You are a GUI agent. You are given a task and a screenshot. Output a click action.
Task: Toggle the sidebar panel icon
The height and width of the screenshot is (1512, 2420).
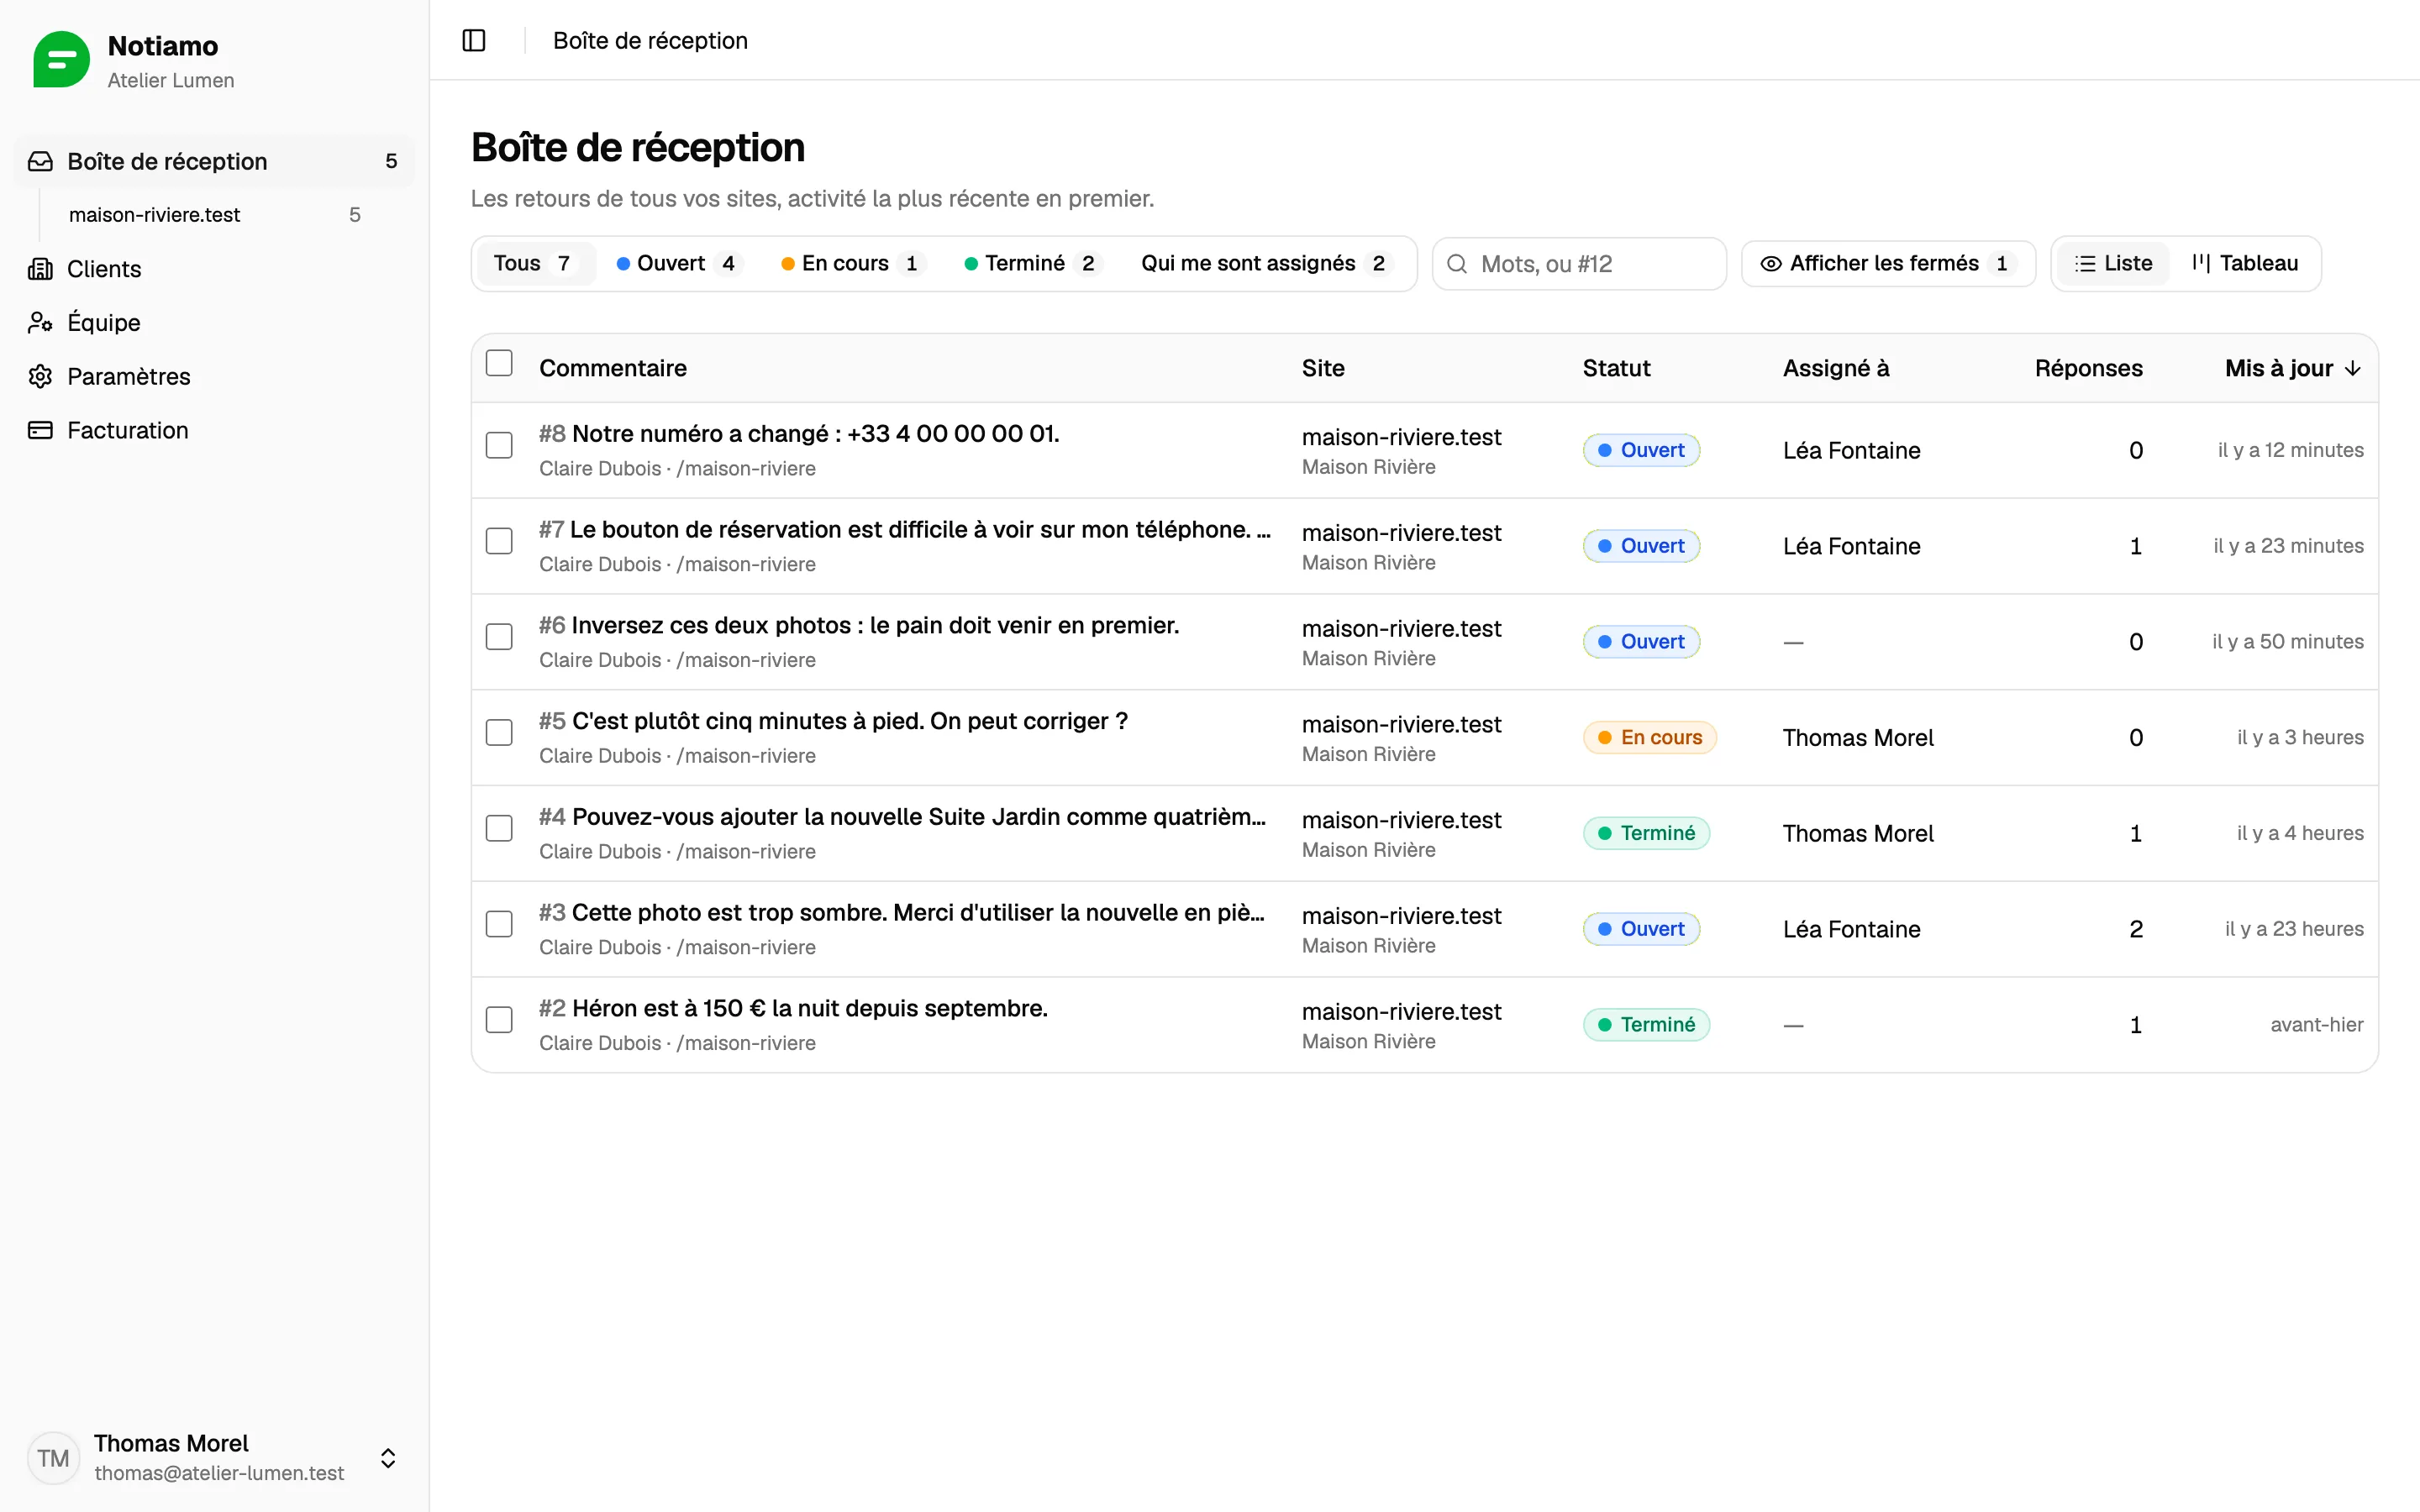coord(474,40)
